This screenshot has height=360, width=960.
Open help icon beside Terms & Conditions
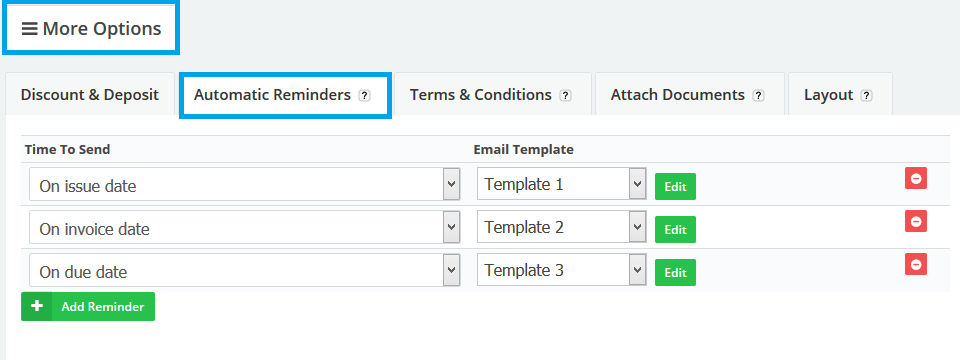pyautogui.click(x=566, y=96)
